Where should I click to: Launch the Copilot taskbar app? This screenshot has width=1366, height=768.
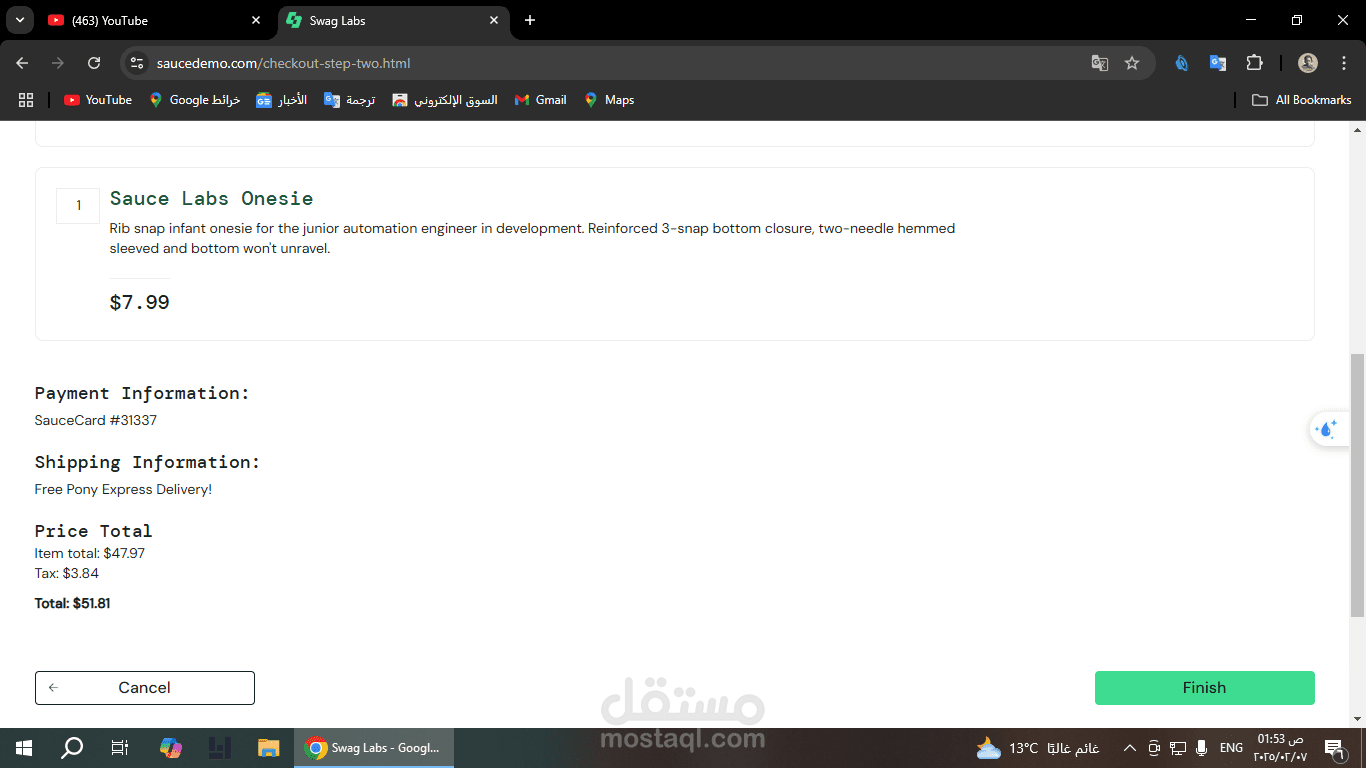(171, 748)
